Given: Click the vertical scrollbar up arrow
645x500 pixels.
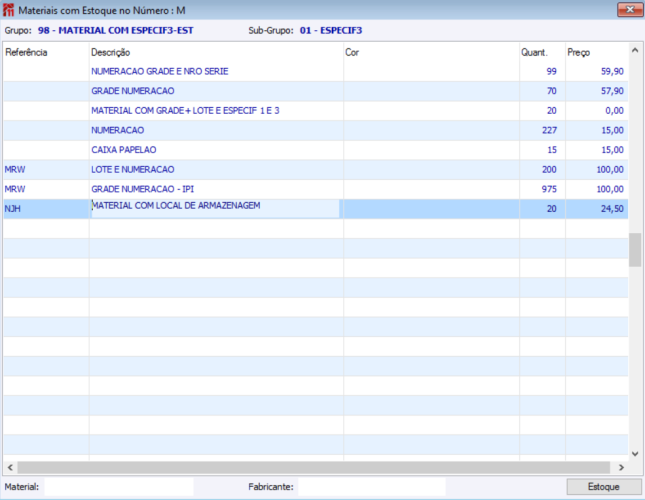Looking at the screenshot, I should [x=635, y=51].
